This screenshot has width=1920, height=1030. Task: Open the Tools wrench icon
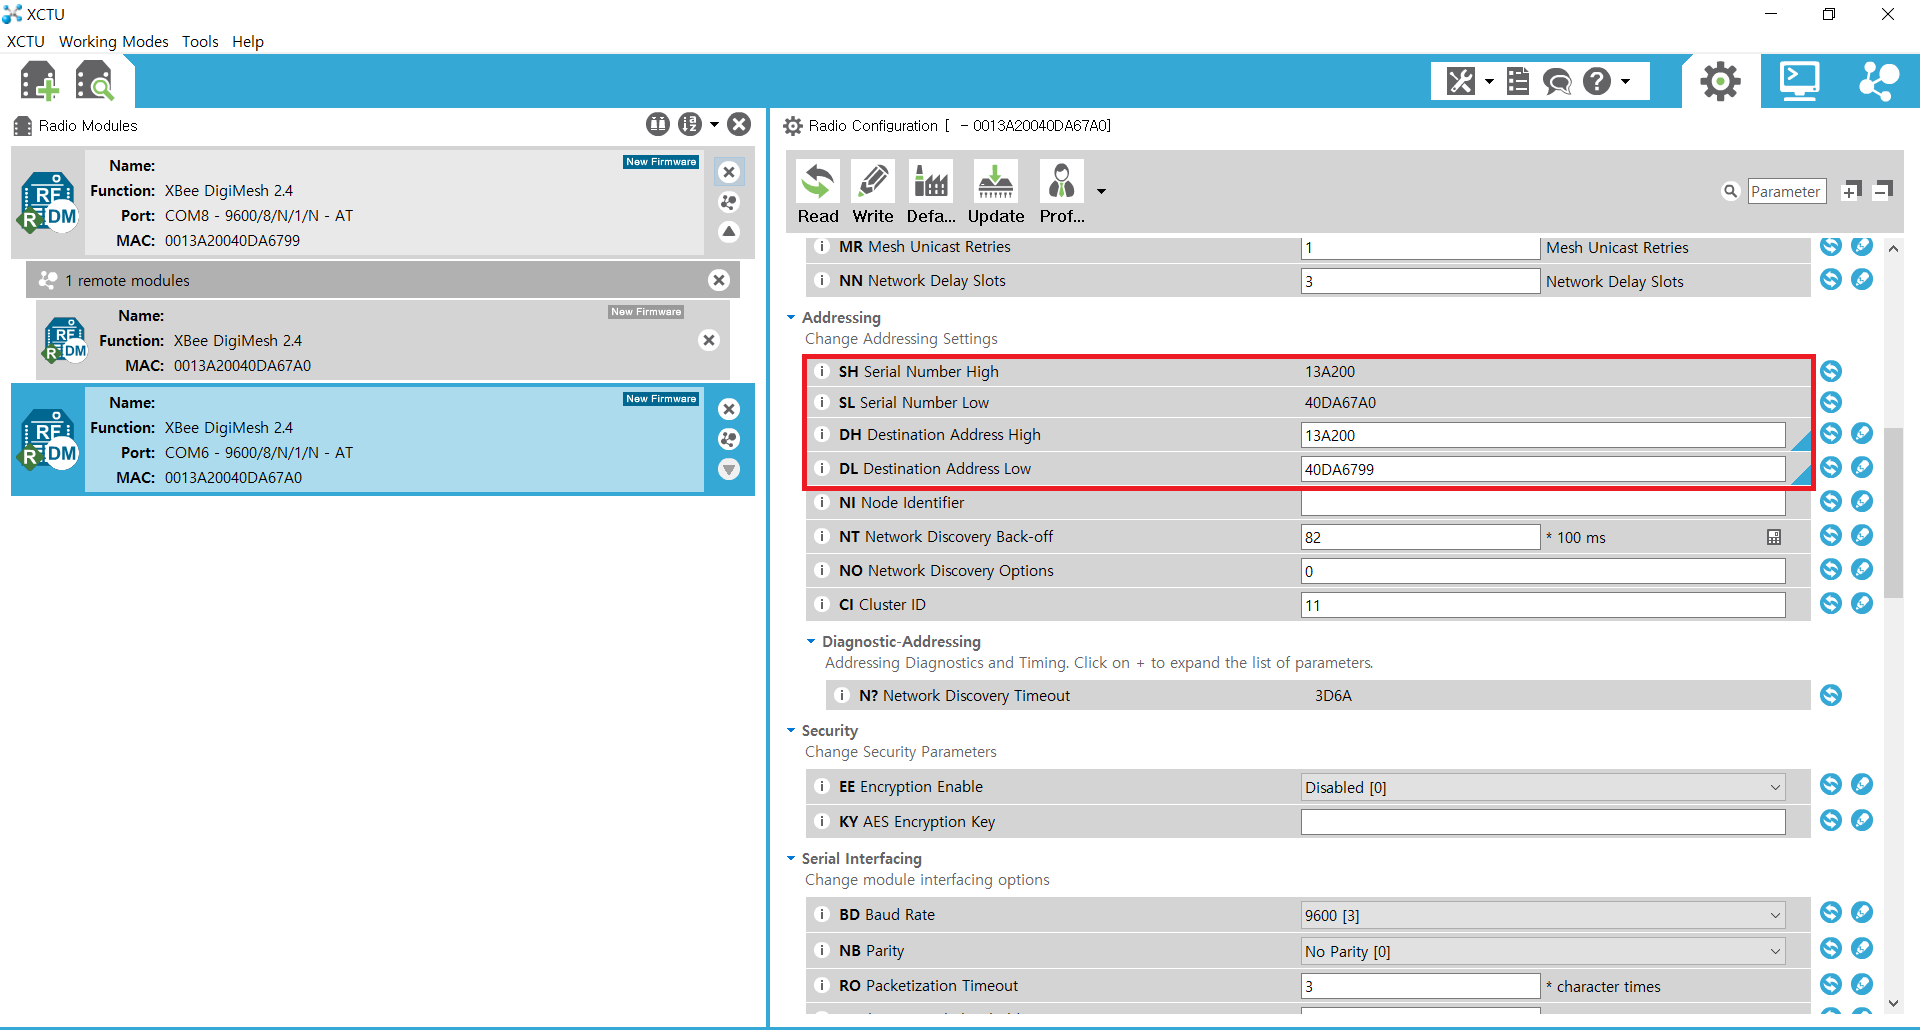coord(1460,81)
